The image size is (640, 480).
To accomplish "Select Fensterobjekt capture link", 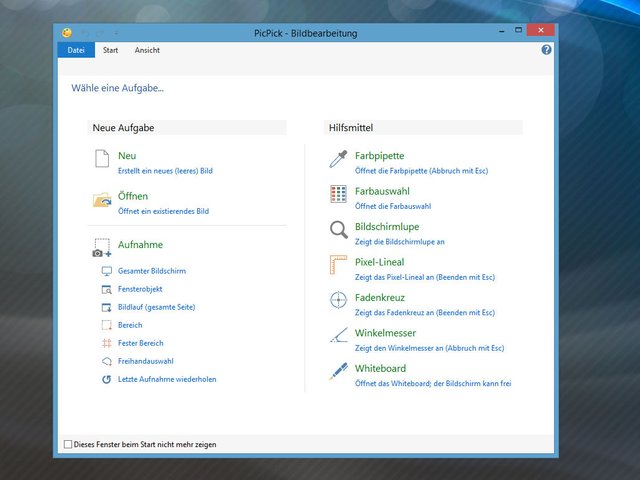I will tap(140, 289).
